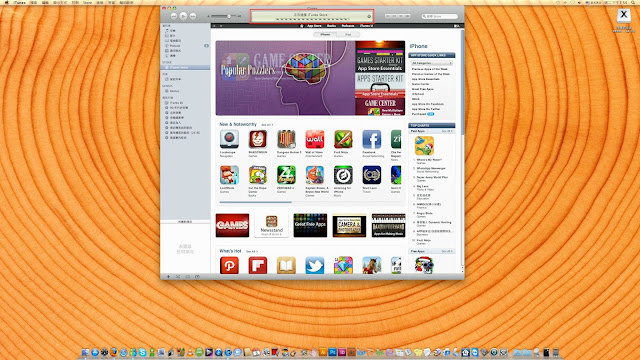Image resolution: width=640 pixels, height=360 pixels.
Task: Open the All Categories dropdown
Action: click(x=431, y=63)
